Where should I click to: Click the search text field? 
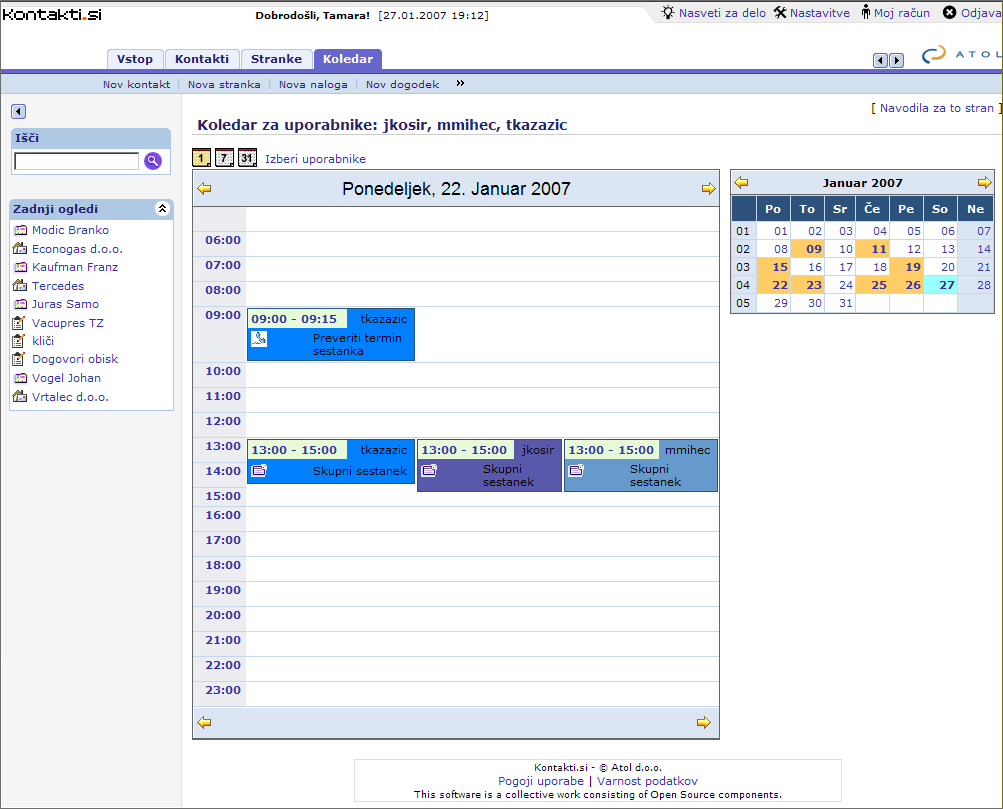click(77, 161)
